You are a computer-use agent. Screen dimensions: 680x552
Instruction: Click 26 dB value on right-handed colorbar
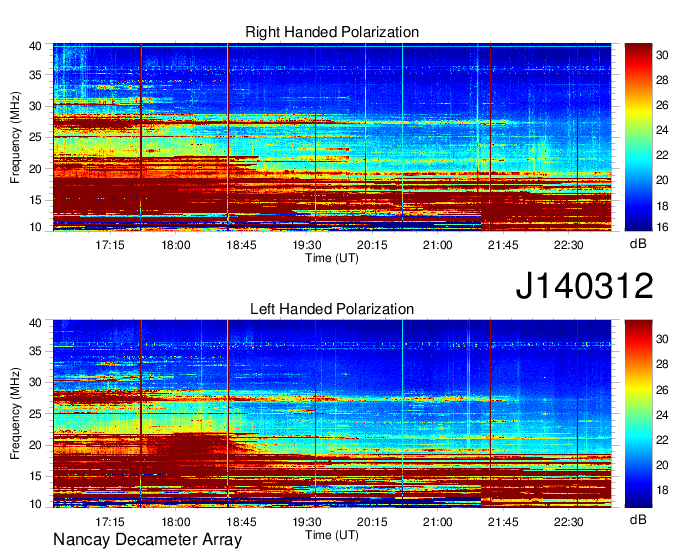coord(662,105)
